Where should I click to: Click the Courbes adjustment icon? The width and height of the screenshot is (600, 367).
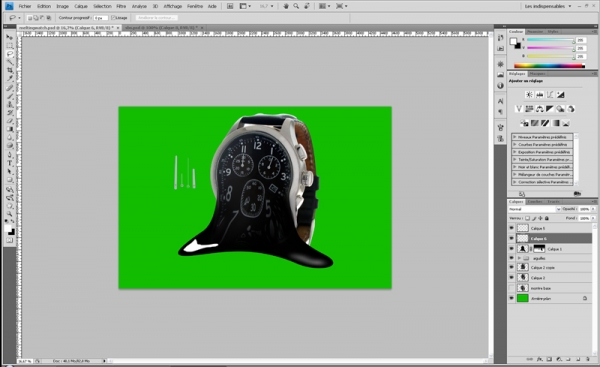[550, 95]
